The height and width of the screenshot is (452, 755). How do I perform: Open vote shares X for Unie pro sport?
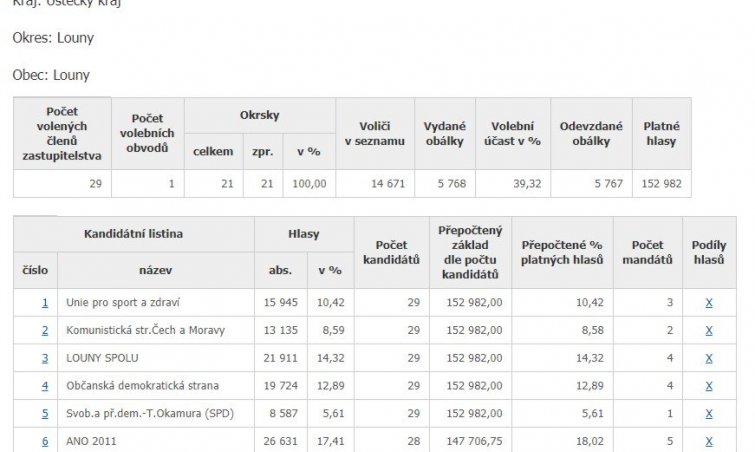709,303
